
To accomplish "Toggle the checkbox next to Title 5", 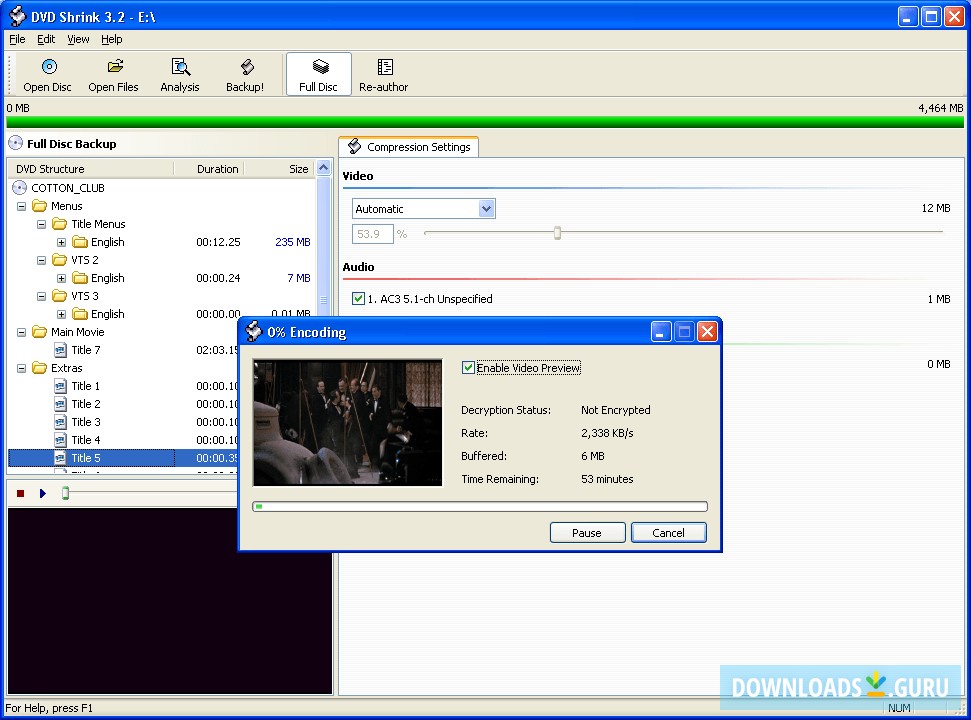I will coord(58,457).
